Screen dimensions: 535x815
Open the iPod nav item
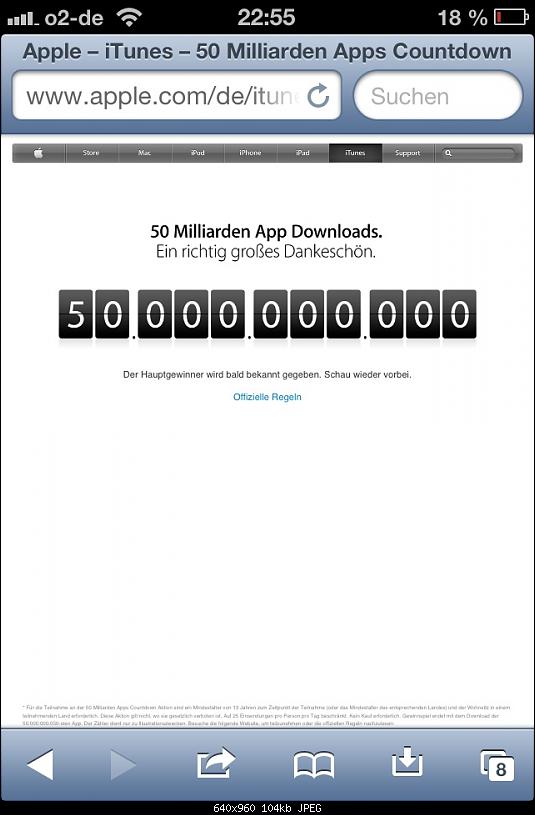[x=198, y=153]
